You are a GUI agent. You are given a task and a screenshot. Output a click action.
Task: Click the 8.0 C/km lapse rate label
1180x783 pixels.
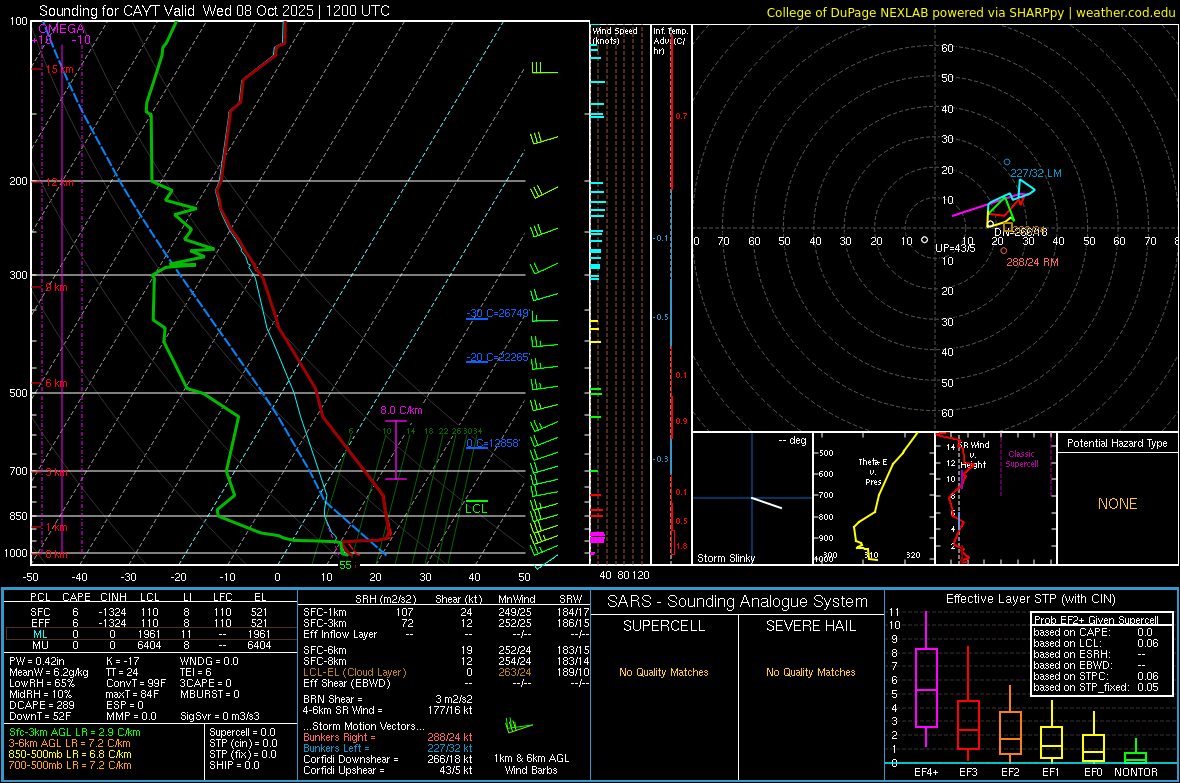(x=401, y=410)
